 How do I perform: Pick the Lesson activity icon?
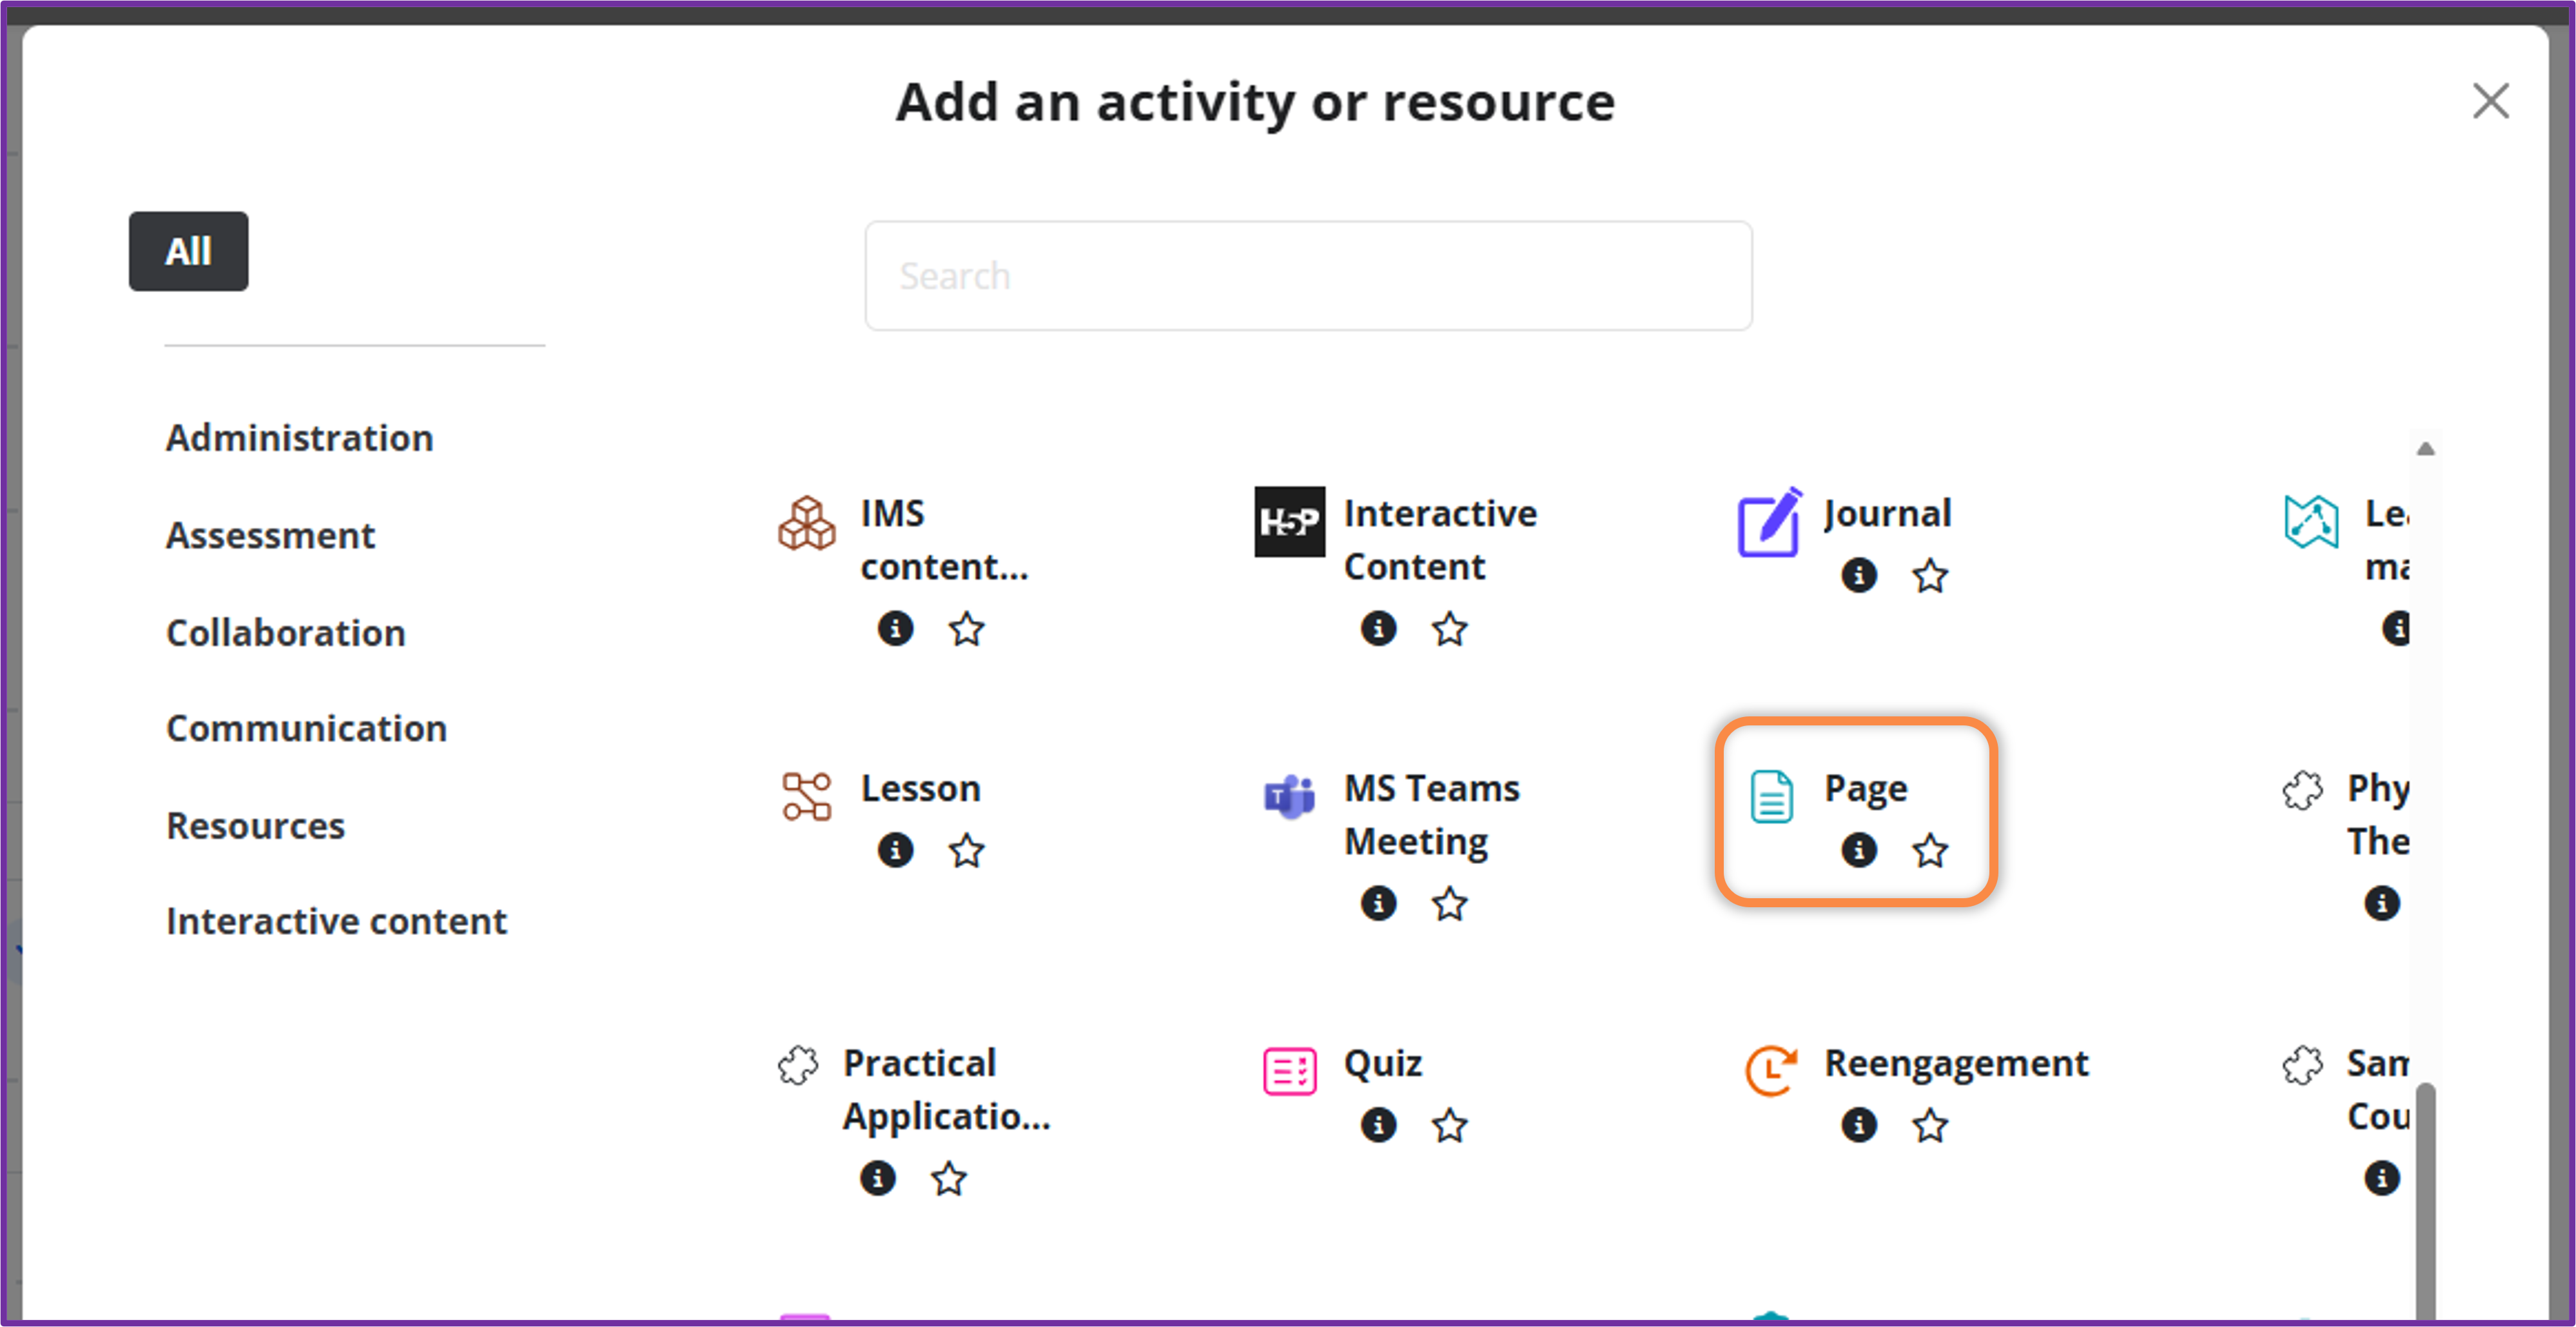[806, 797]
